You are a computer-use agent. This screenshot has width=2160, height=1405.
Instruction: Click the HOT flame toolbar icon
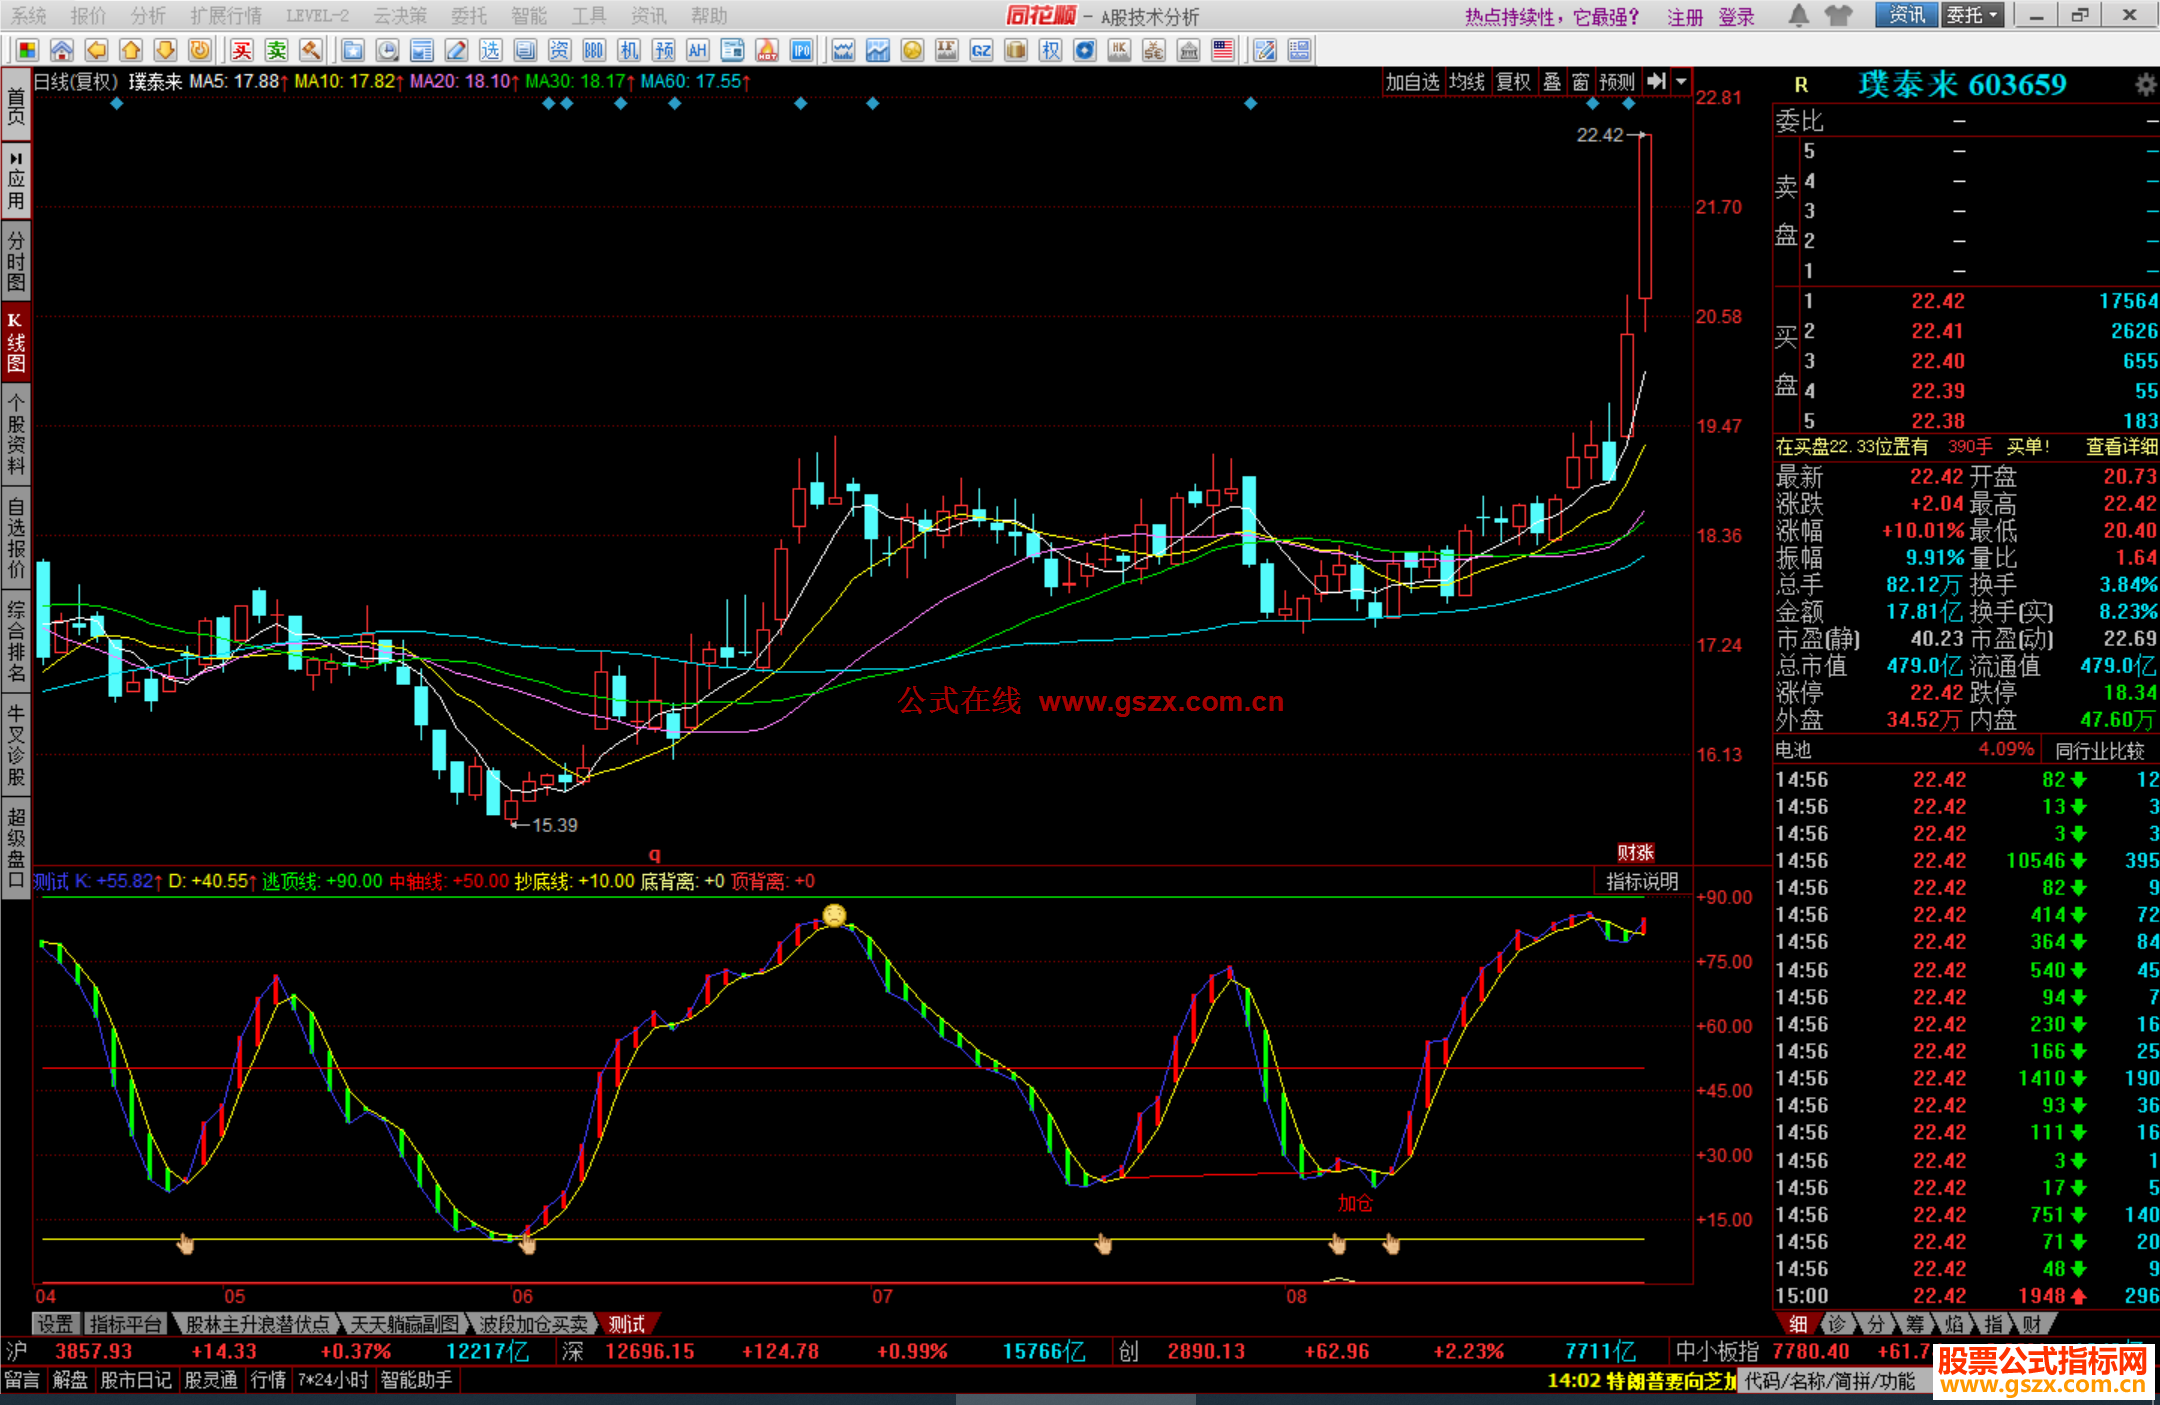pos(767,50)
